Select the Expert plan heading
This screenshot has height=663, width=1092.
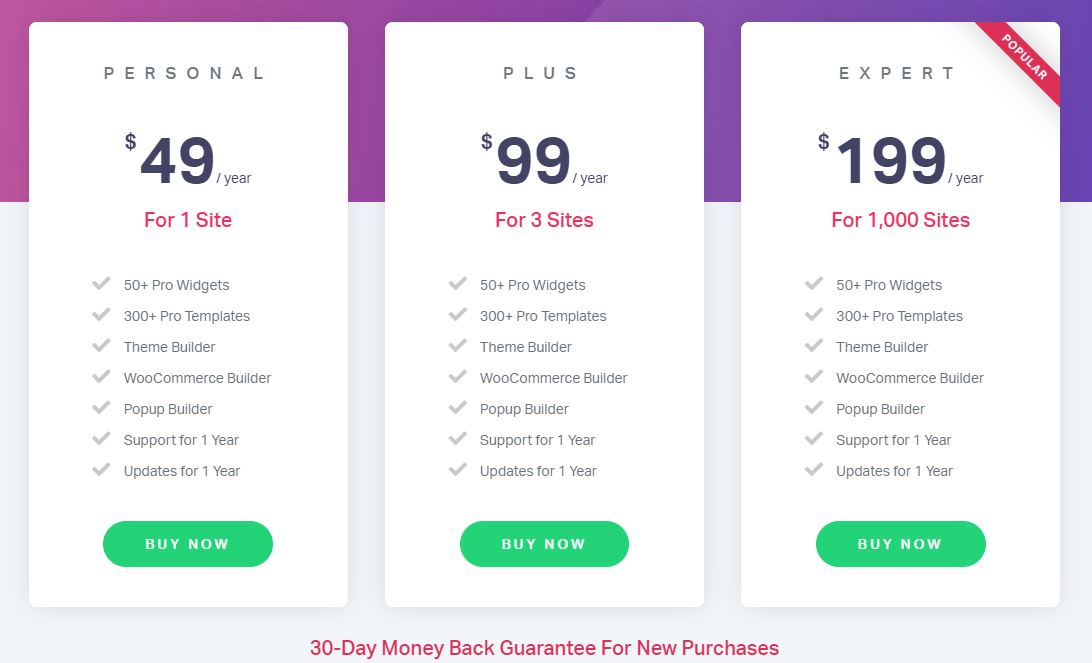pos(896,73)
